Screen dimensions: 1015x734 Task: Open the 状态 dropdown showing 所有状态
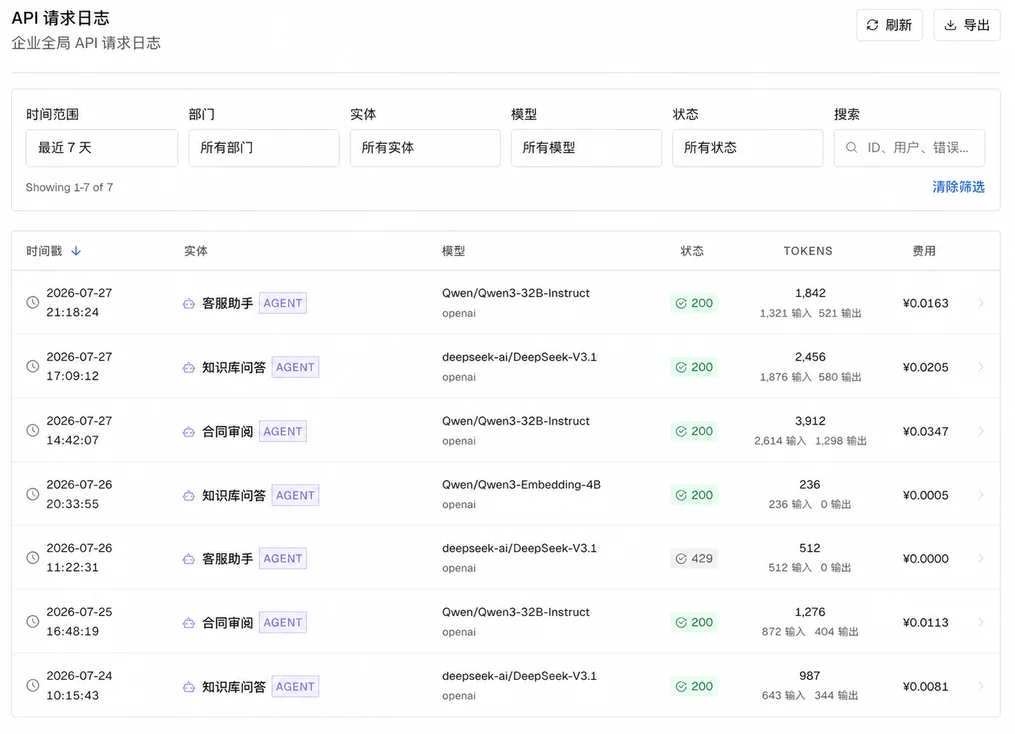[748, 148]
